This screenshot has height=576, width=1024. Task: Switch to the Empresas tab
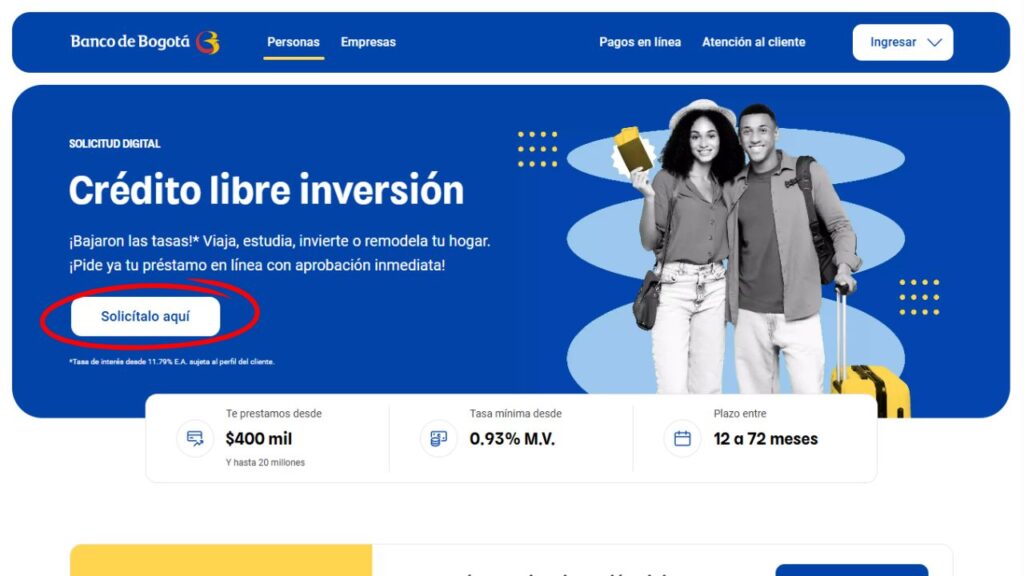(368, 42)
